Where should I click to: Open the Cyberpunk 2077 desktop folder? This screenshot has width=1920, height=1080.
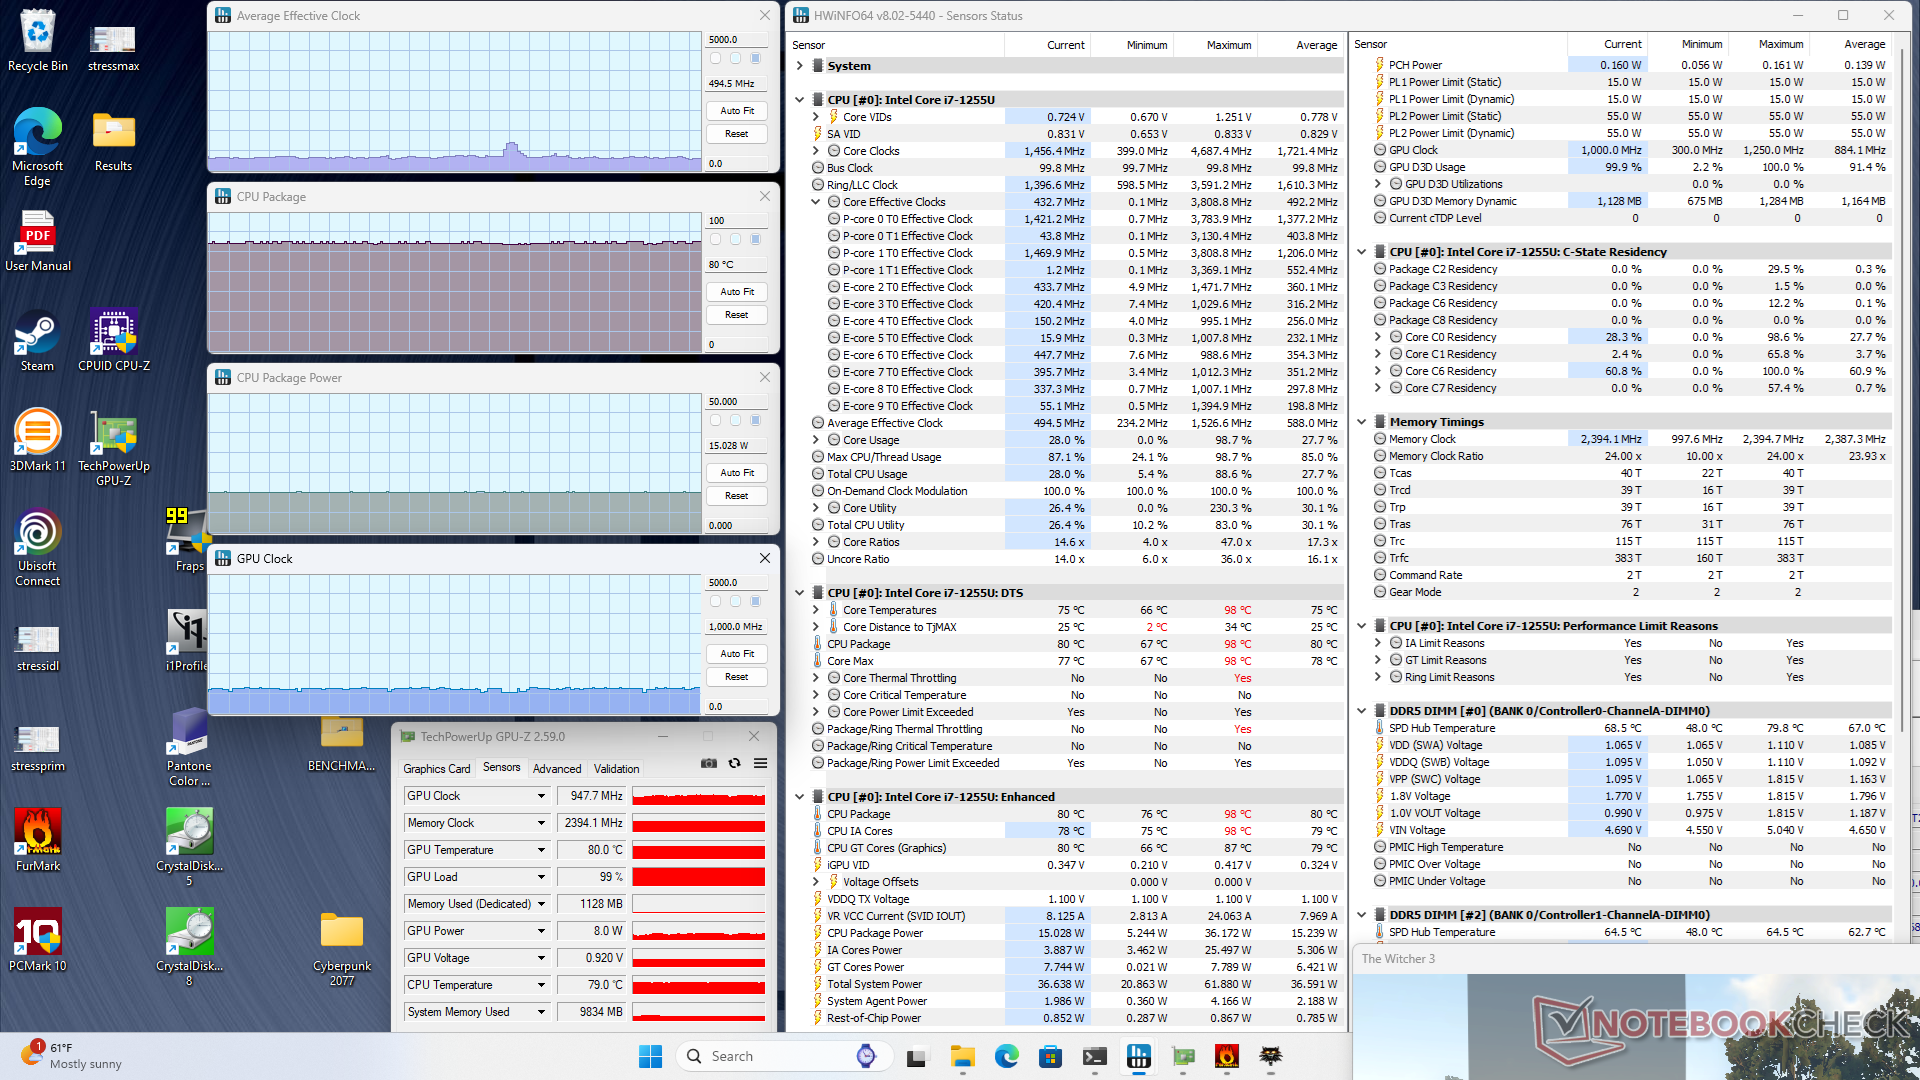pos(342,948)
